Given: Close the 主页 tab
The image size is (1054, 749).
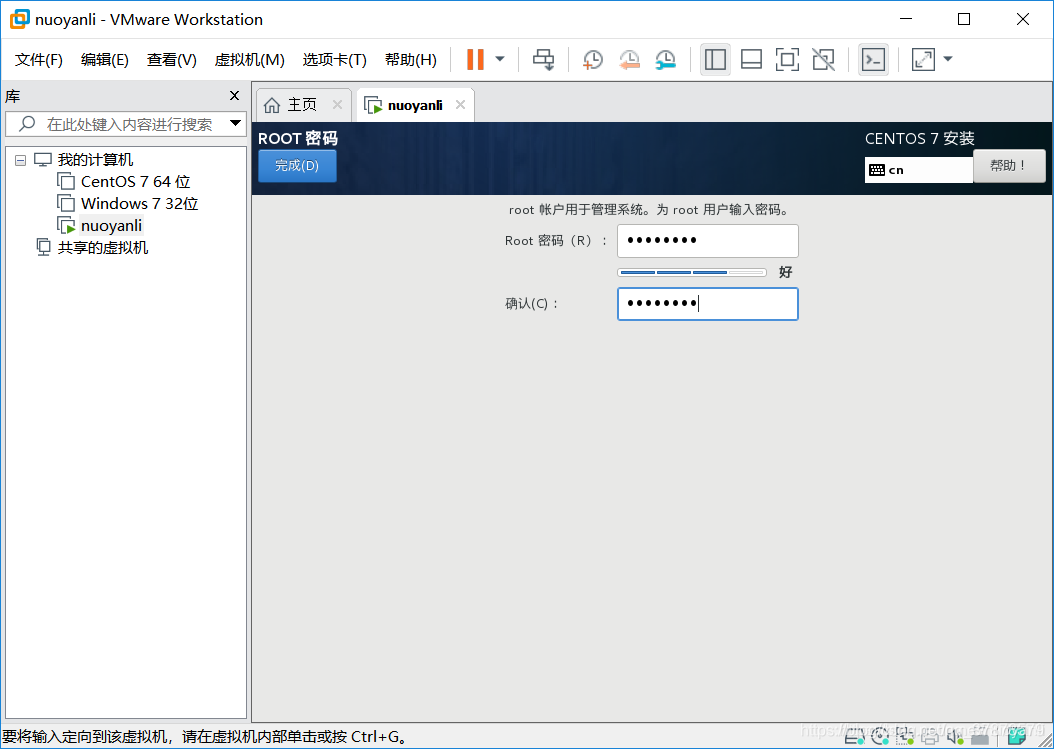Looking at the screenshot, I should (337, 105).
